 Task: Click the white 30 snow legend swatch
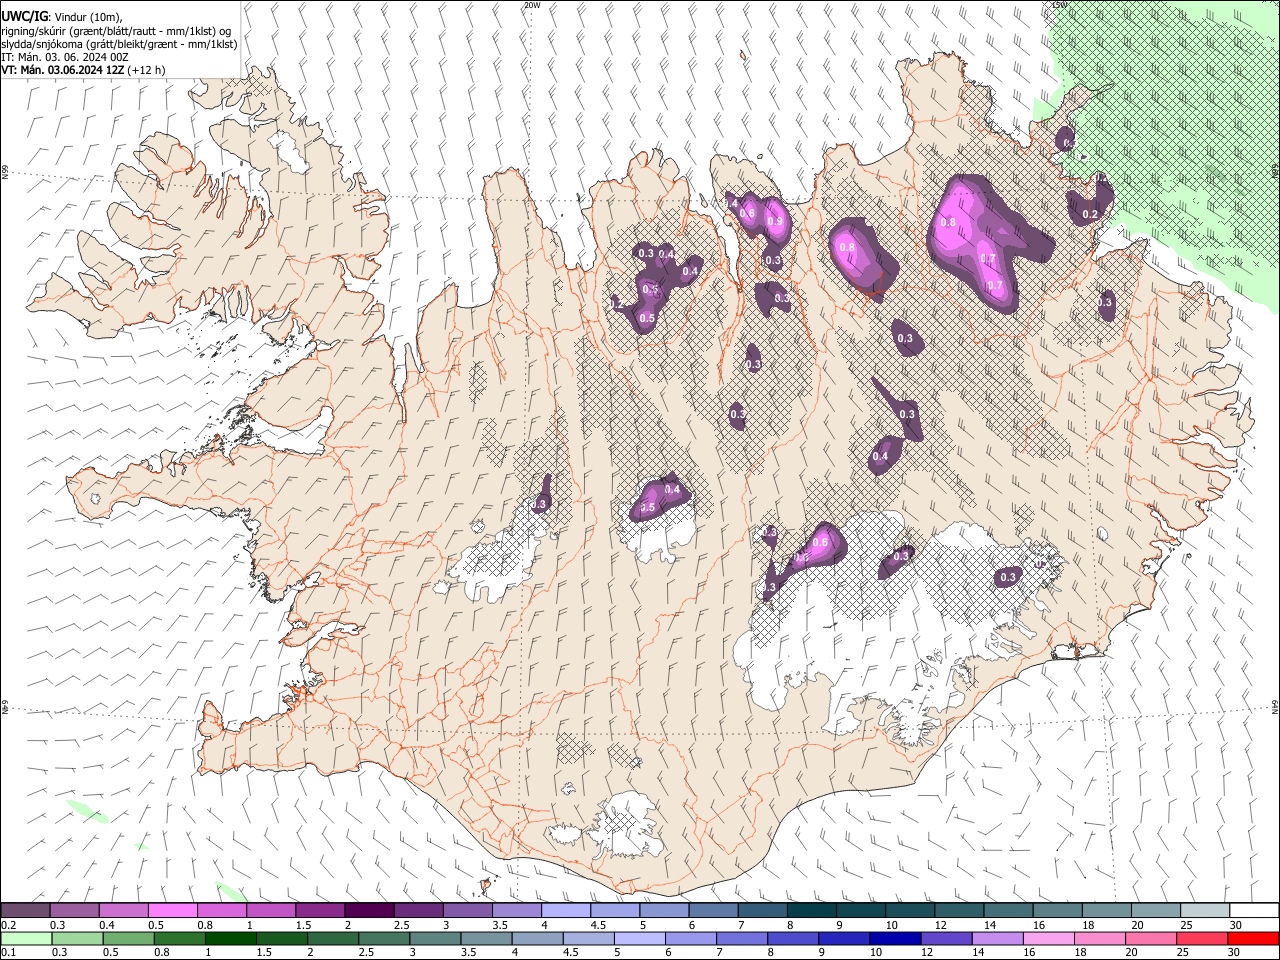tap(1254, 910)
